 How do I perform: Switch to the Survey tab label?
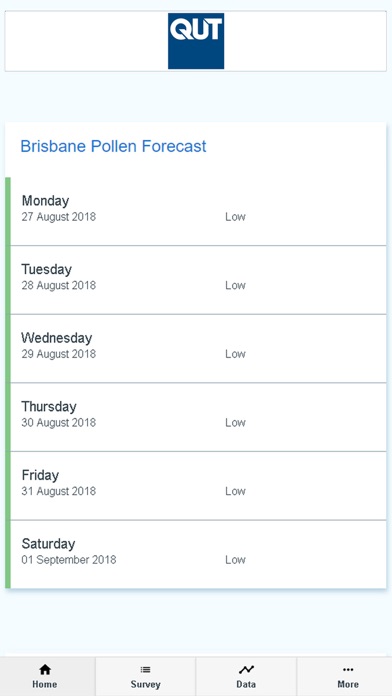coord(145,684)
